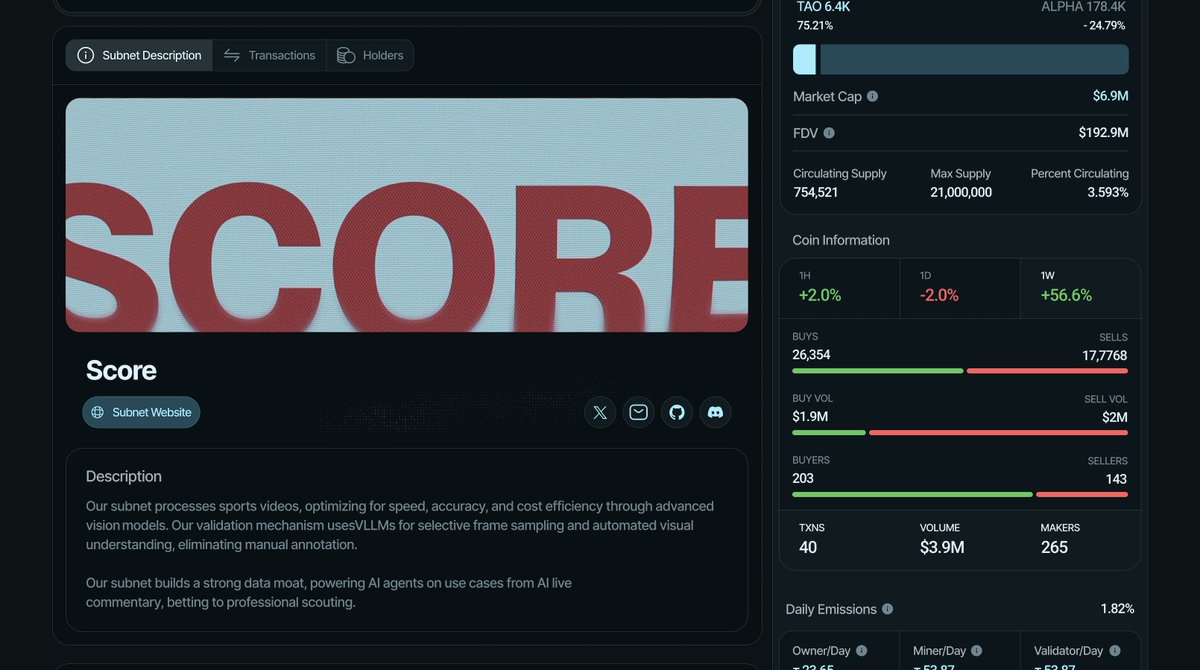
Task: Select the 1D price change cell
Action: [960, 287]
